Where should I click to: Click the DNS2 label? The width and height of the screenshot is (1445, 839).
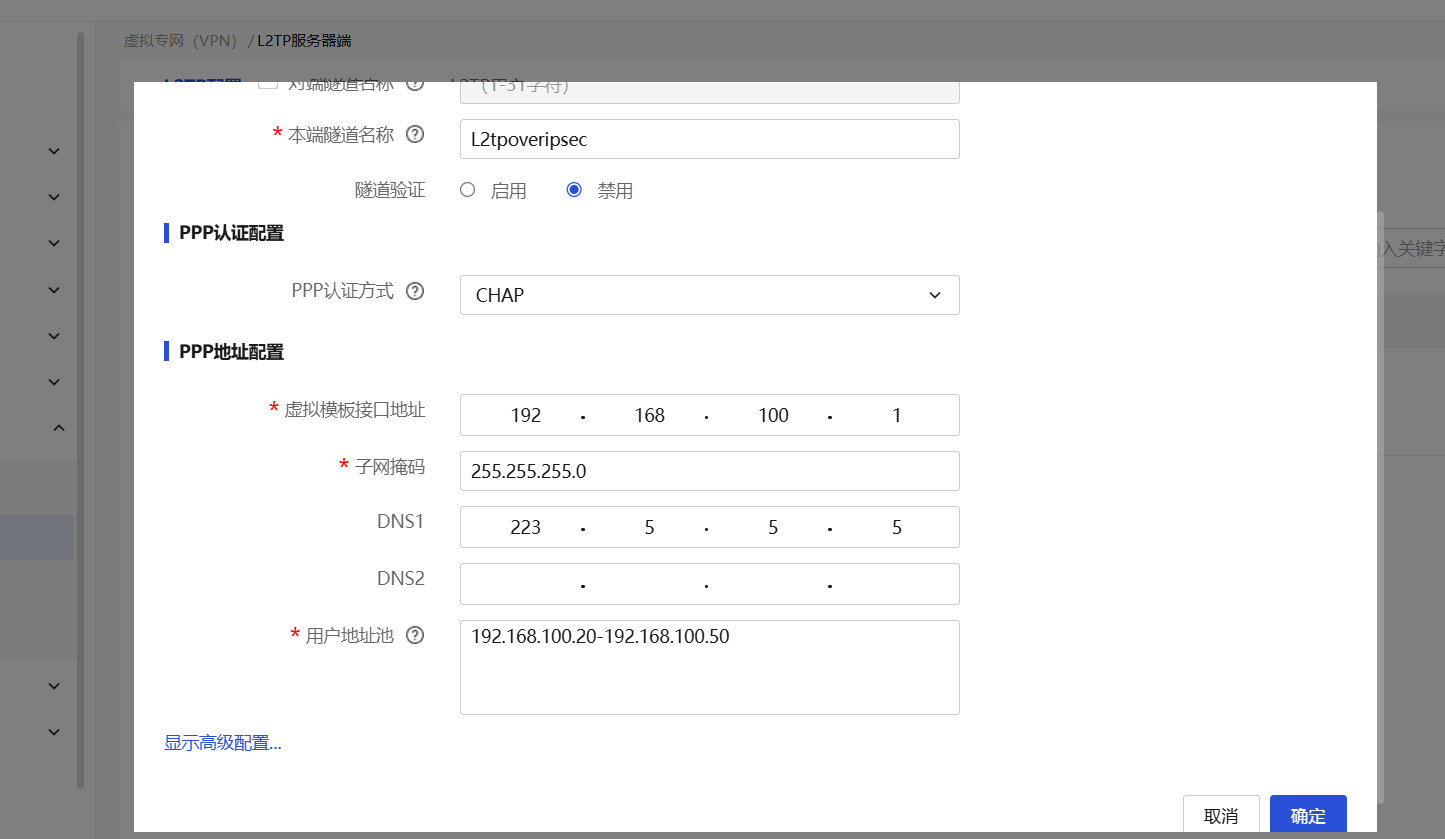[401, 578]
